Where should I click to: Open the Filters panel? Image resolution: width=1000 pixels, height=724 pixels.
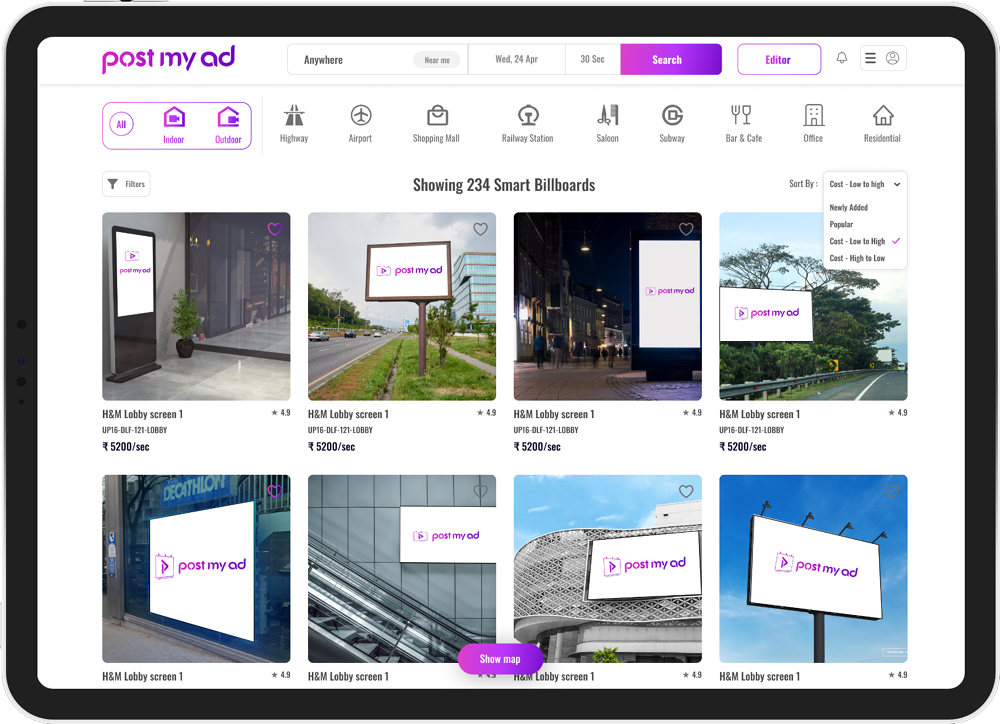[126, 184]
